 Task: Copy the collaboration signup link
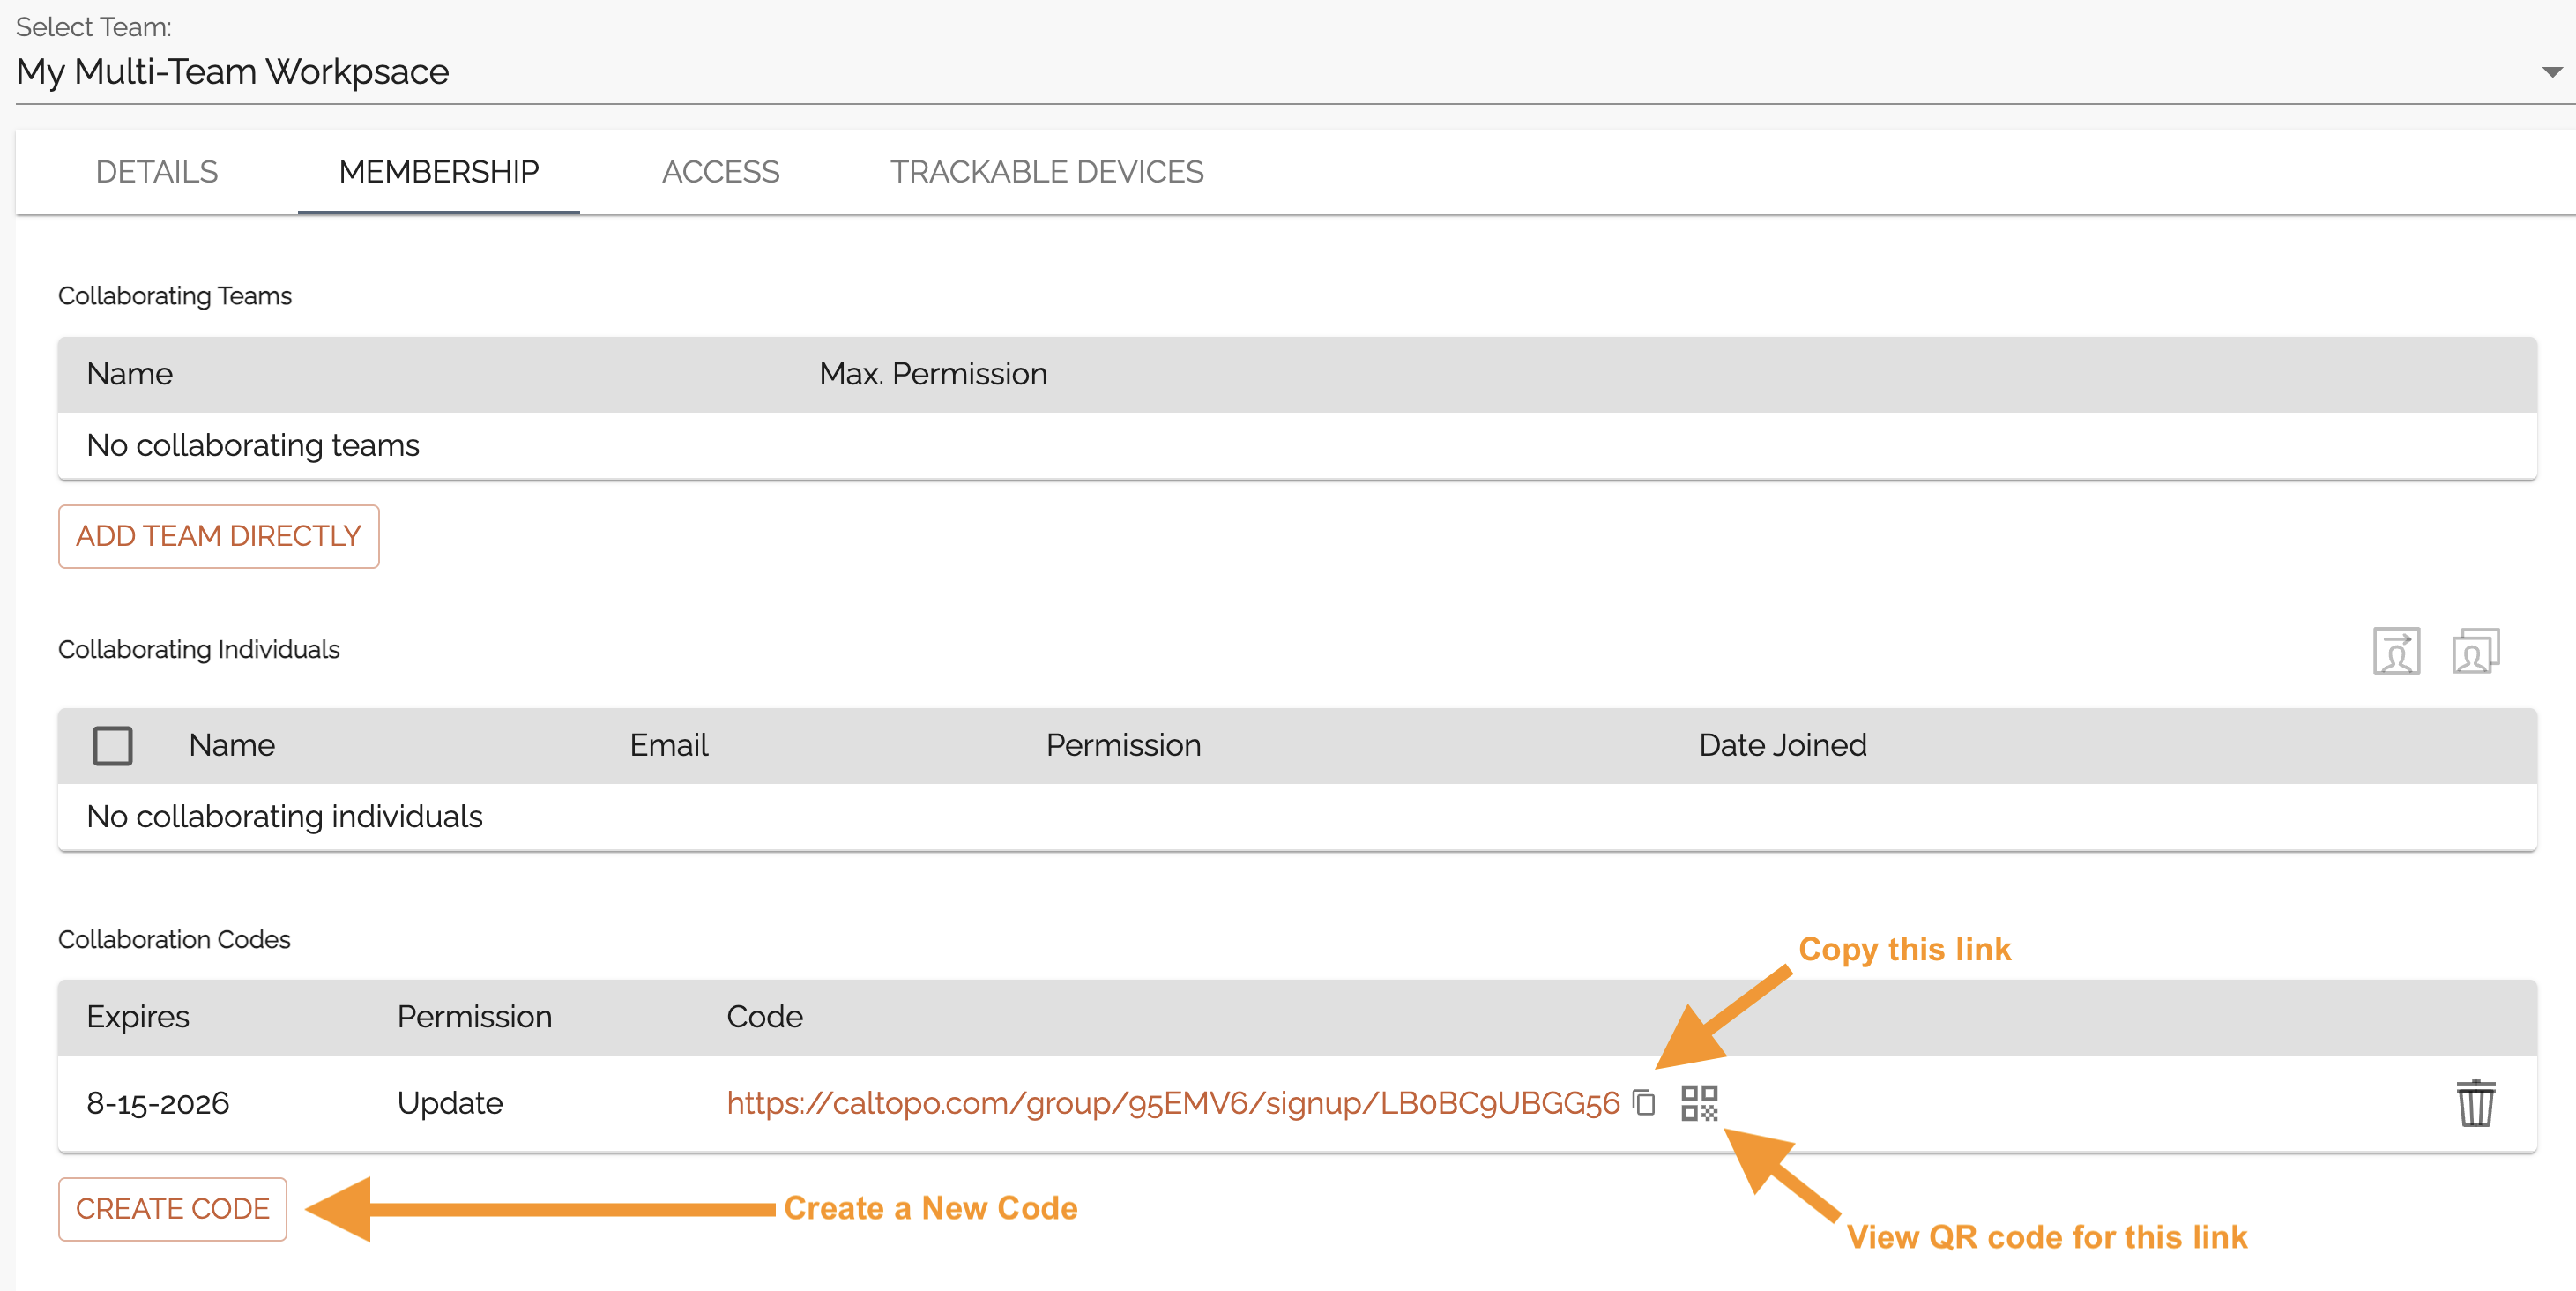1644,1102
